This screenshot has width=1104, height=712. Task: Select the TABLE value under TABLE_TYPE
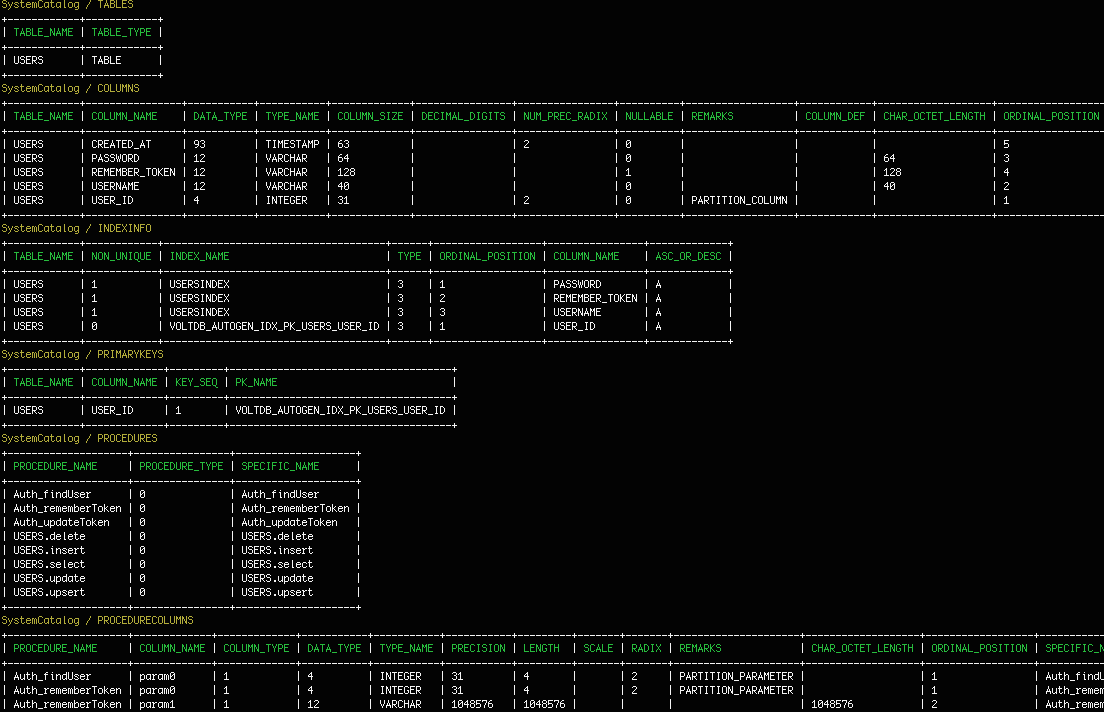[x=106, y=61]
